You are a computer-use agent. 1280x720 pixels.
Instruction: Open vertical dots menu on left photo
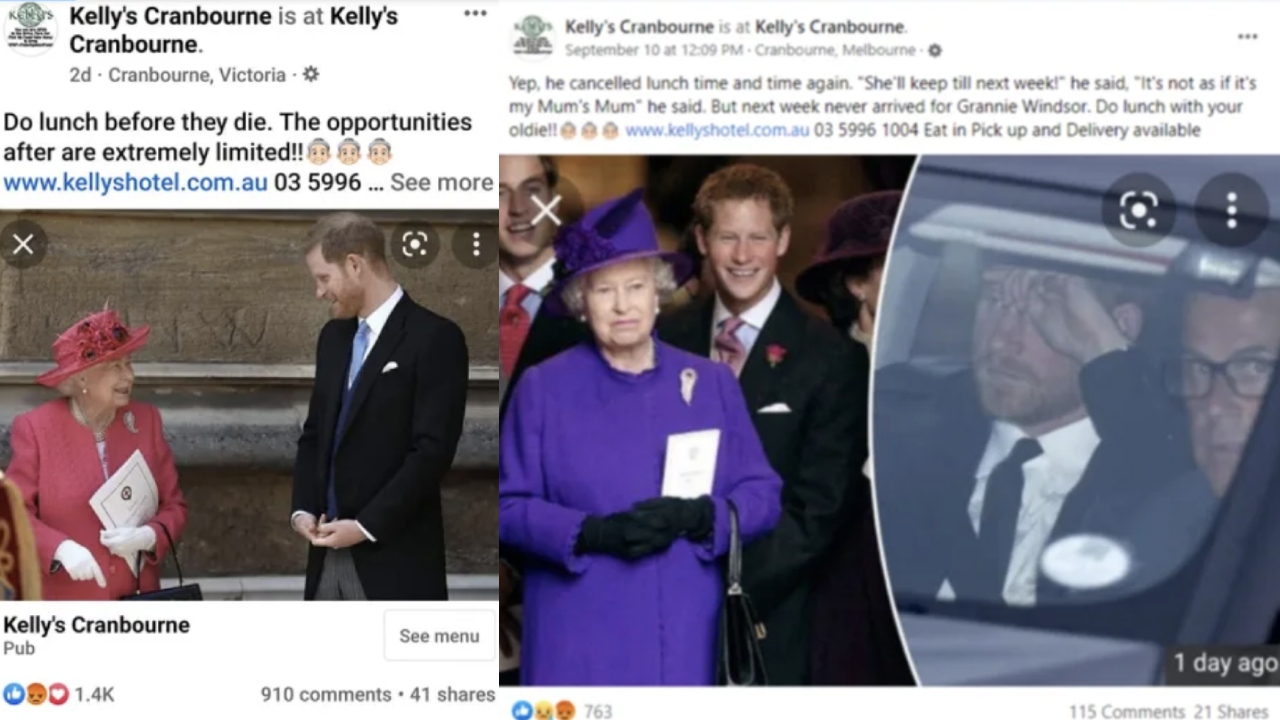(476, 244)
